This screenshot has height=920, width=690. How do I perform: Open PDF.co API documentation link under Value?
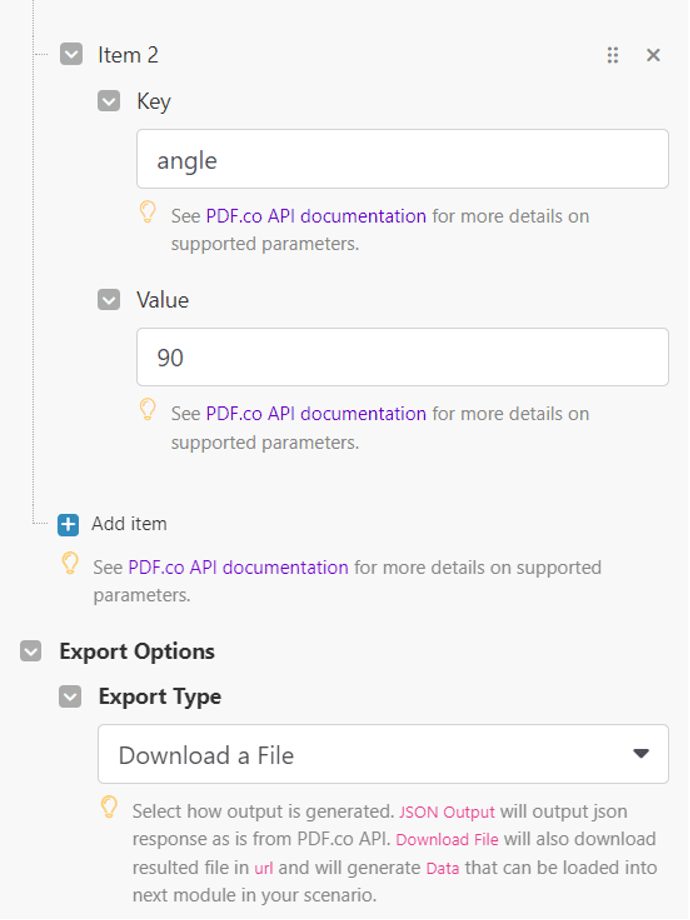coord(316,414)
